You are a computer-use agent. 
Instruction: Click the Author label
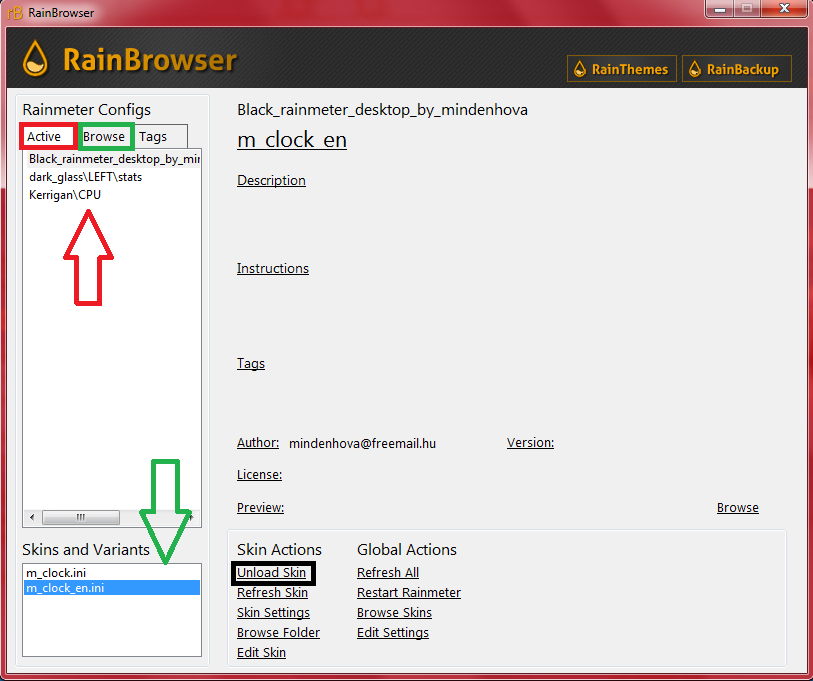[x=258, y=443]
